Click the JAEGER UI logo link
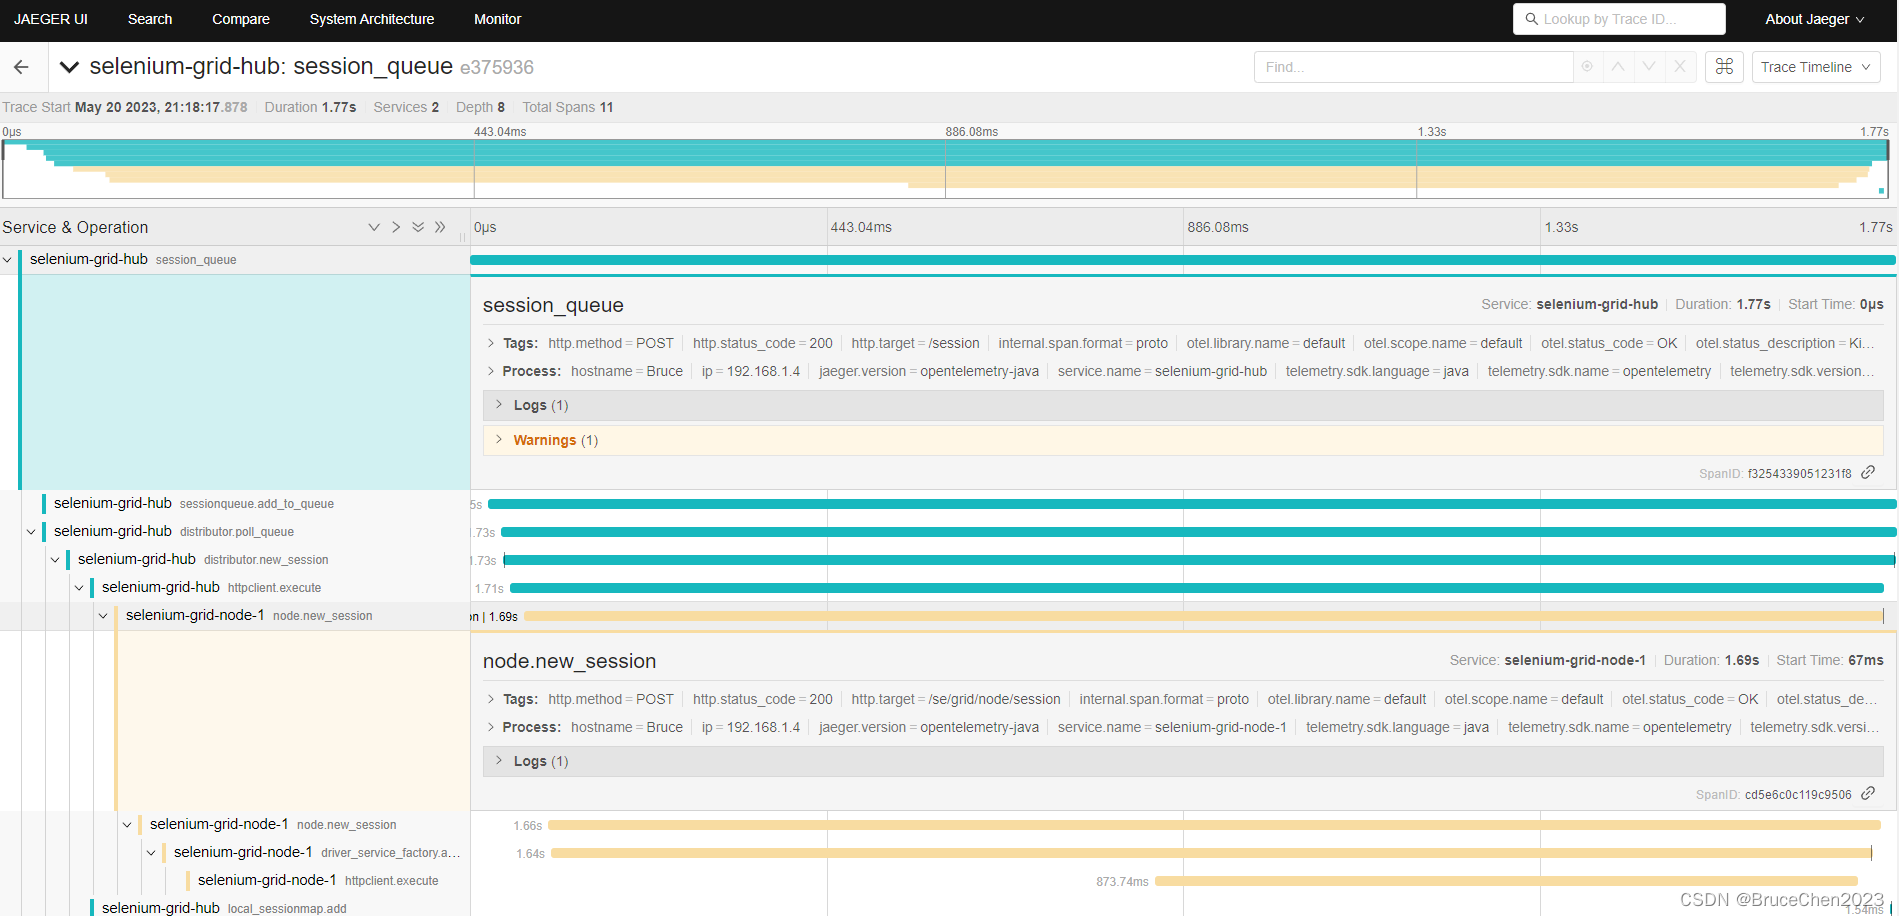 point(50,18)
